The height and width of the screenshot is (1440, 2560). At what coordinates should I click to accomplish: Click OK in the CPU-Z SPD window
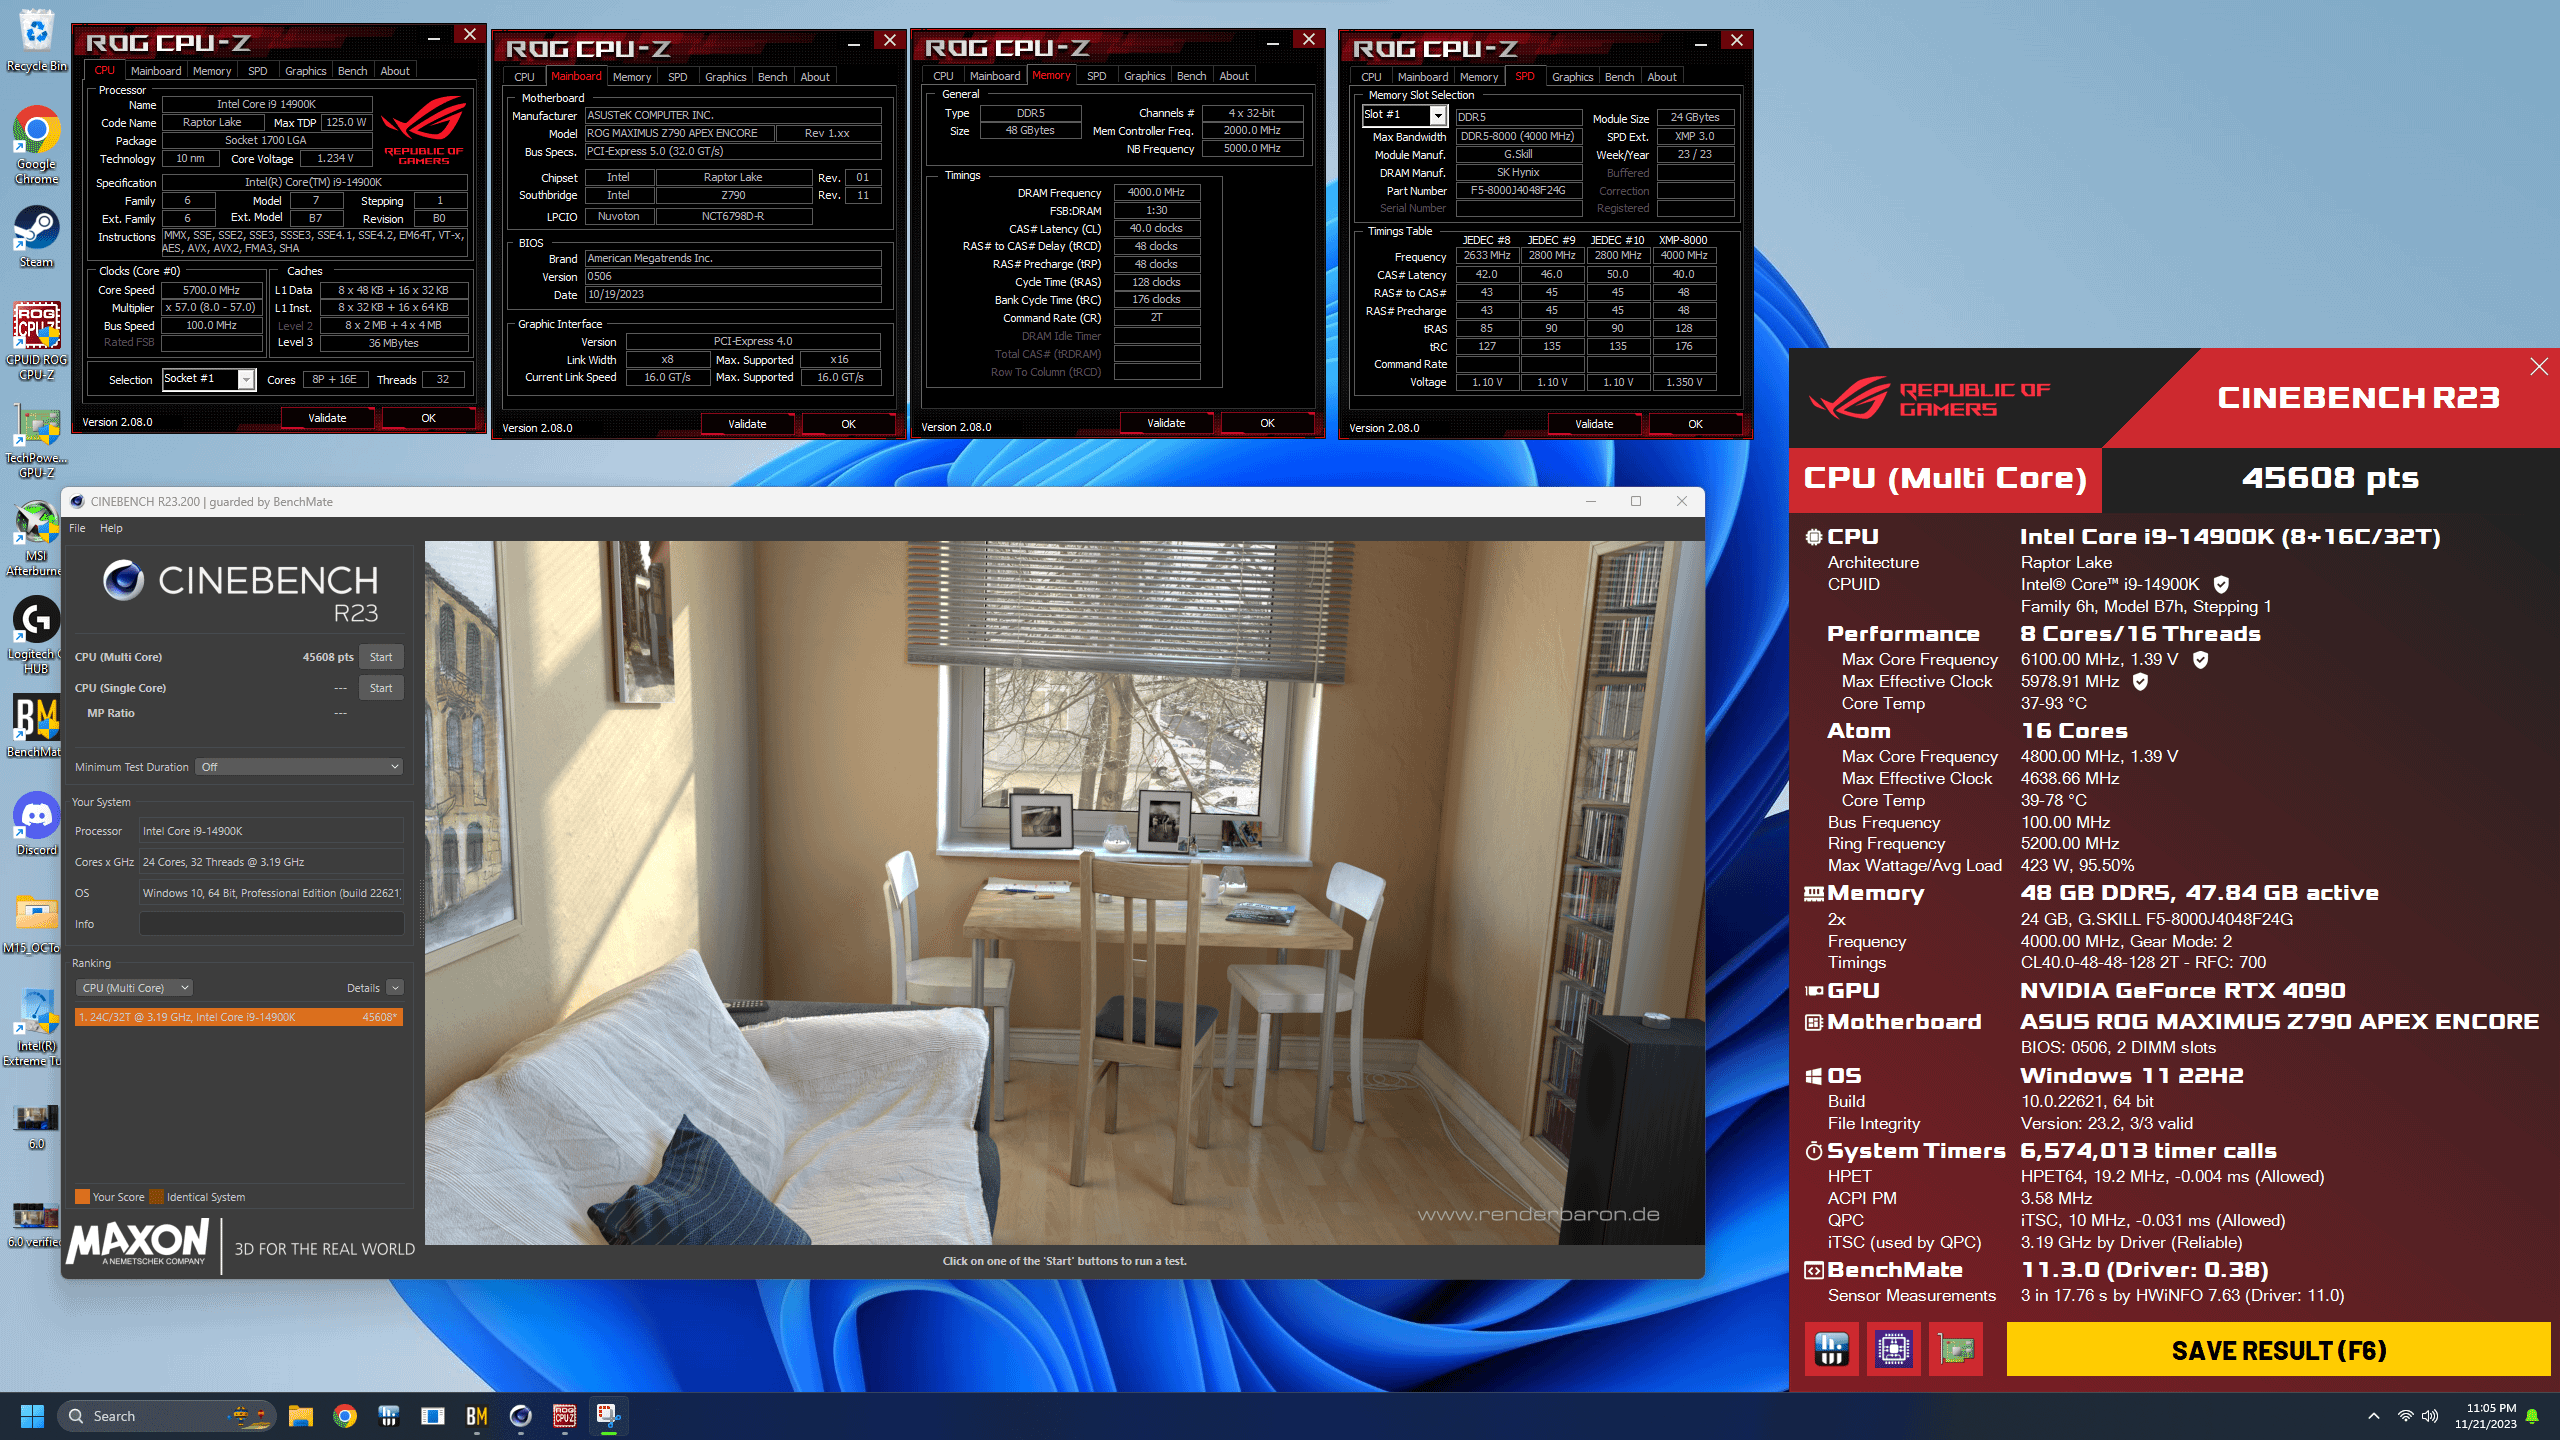1695,424
